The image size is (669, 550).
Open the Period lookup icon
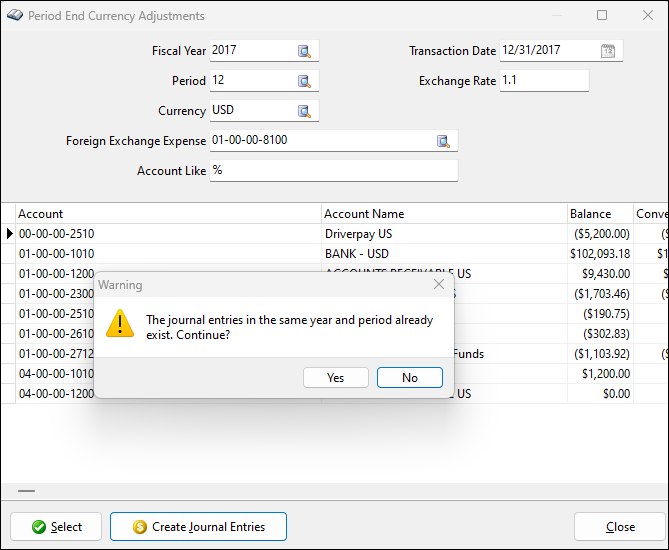pyautogui.click(x=304, y=81)
